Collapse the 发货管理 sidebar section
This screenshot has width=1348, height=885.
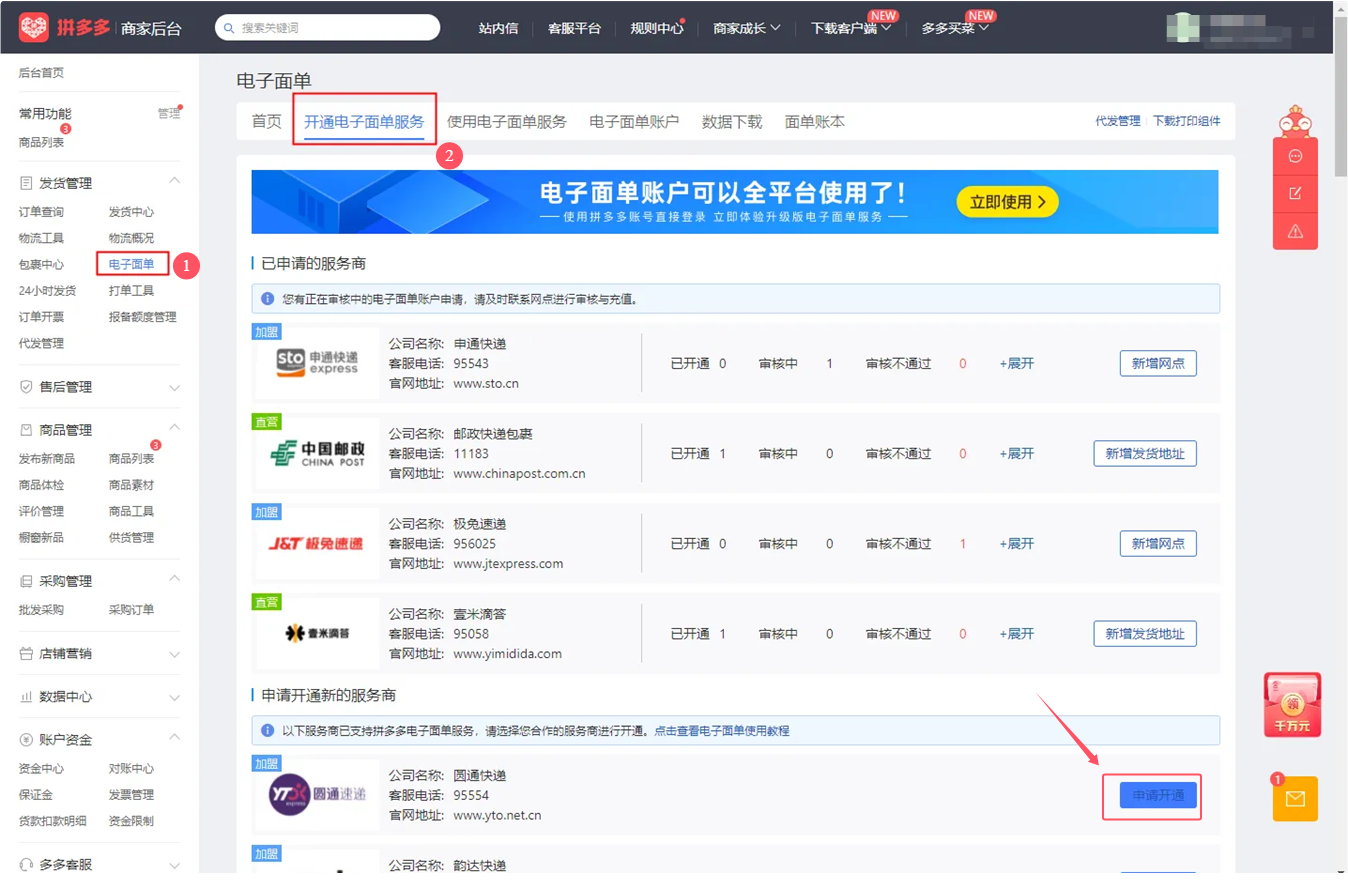click(x=174, y=182)
